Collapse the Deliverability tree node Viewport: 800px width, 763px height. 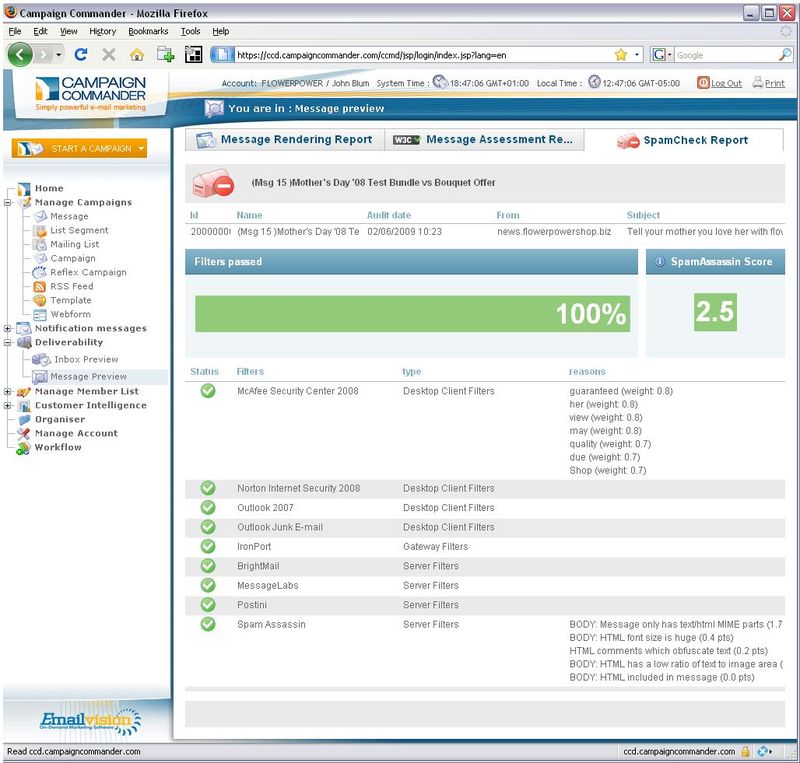pyautogui.click(x=8, y=342)
